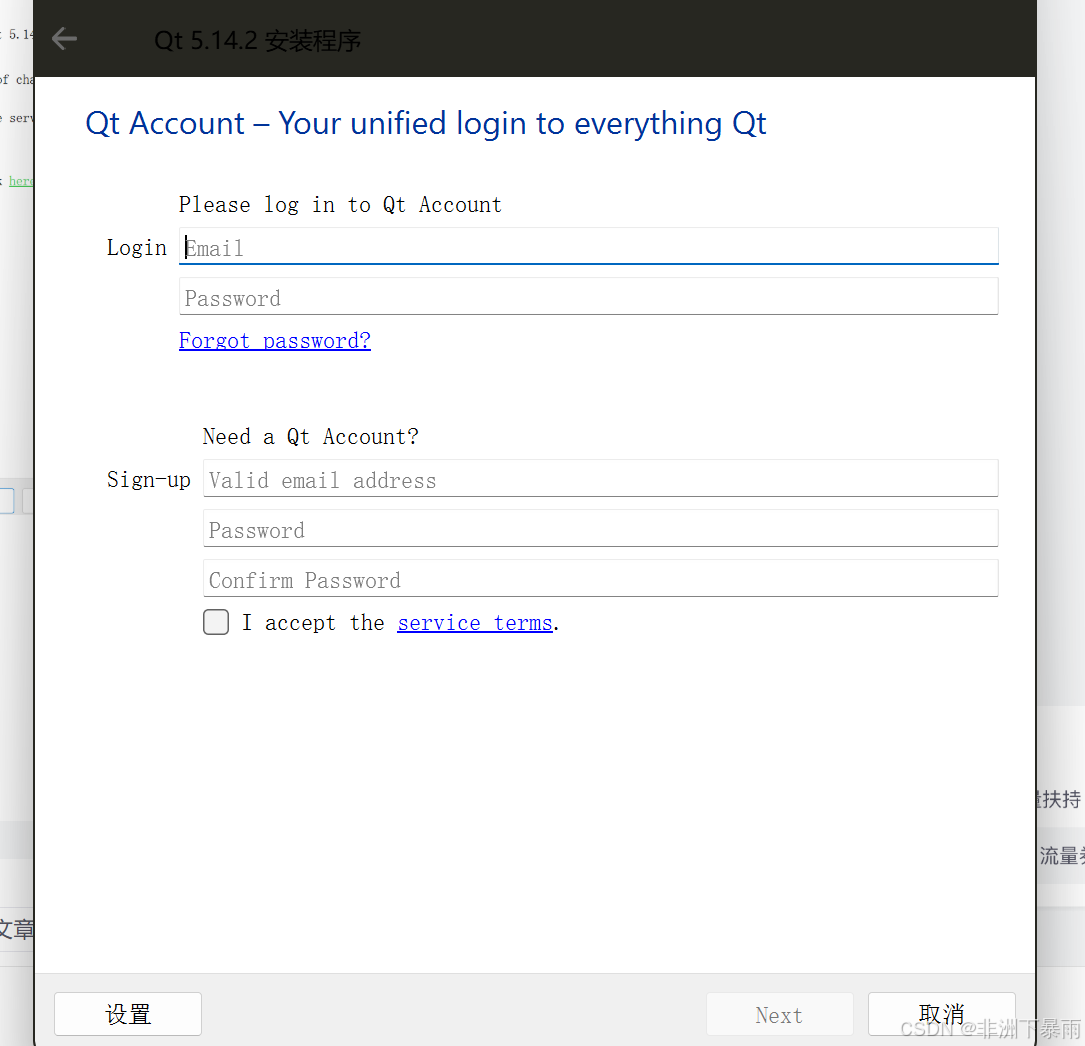
Task: Open the green 'here' link in background window
Action: (21, 181)
